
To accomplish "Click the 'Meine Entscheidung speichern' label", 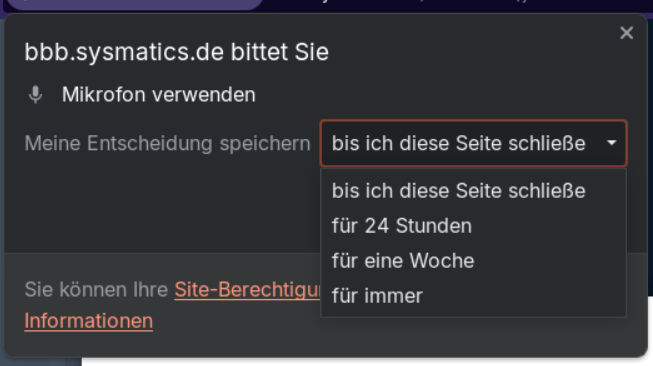I will pos(167,143).
